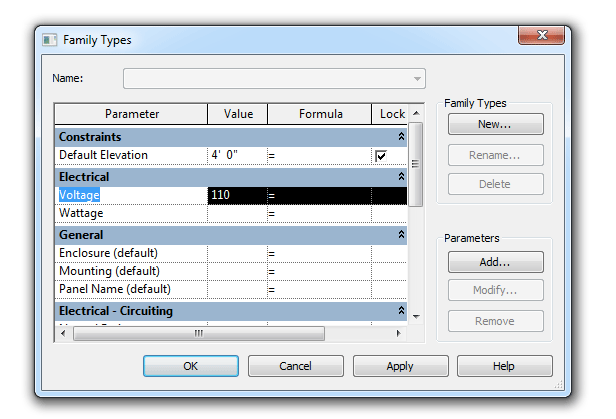Click the Modify... parameter button
Image resolution: width=616 pixels, height=419 pixels.
coord(496,290)
